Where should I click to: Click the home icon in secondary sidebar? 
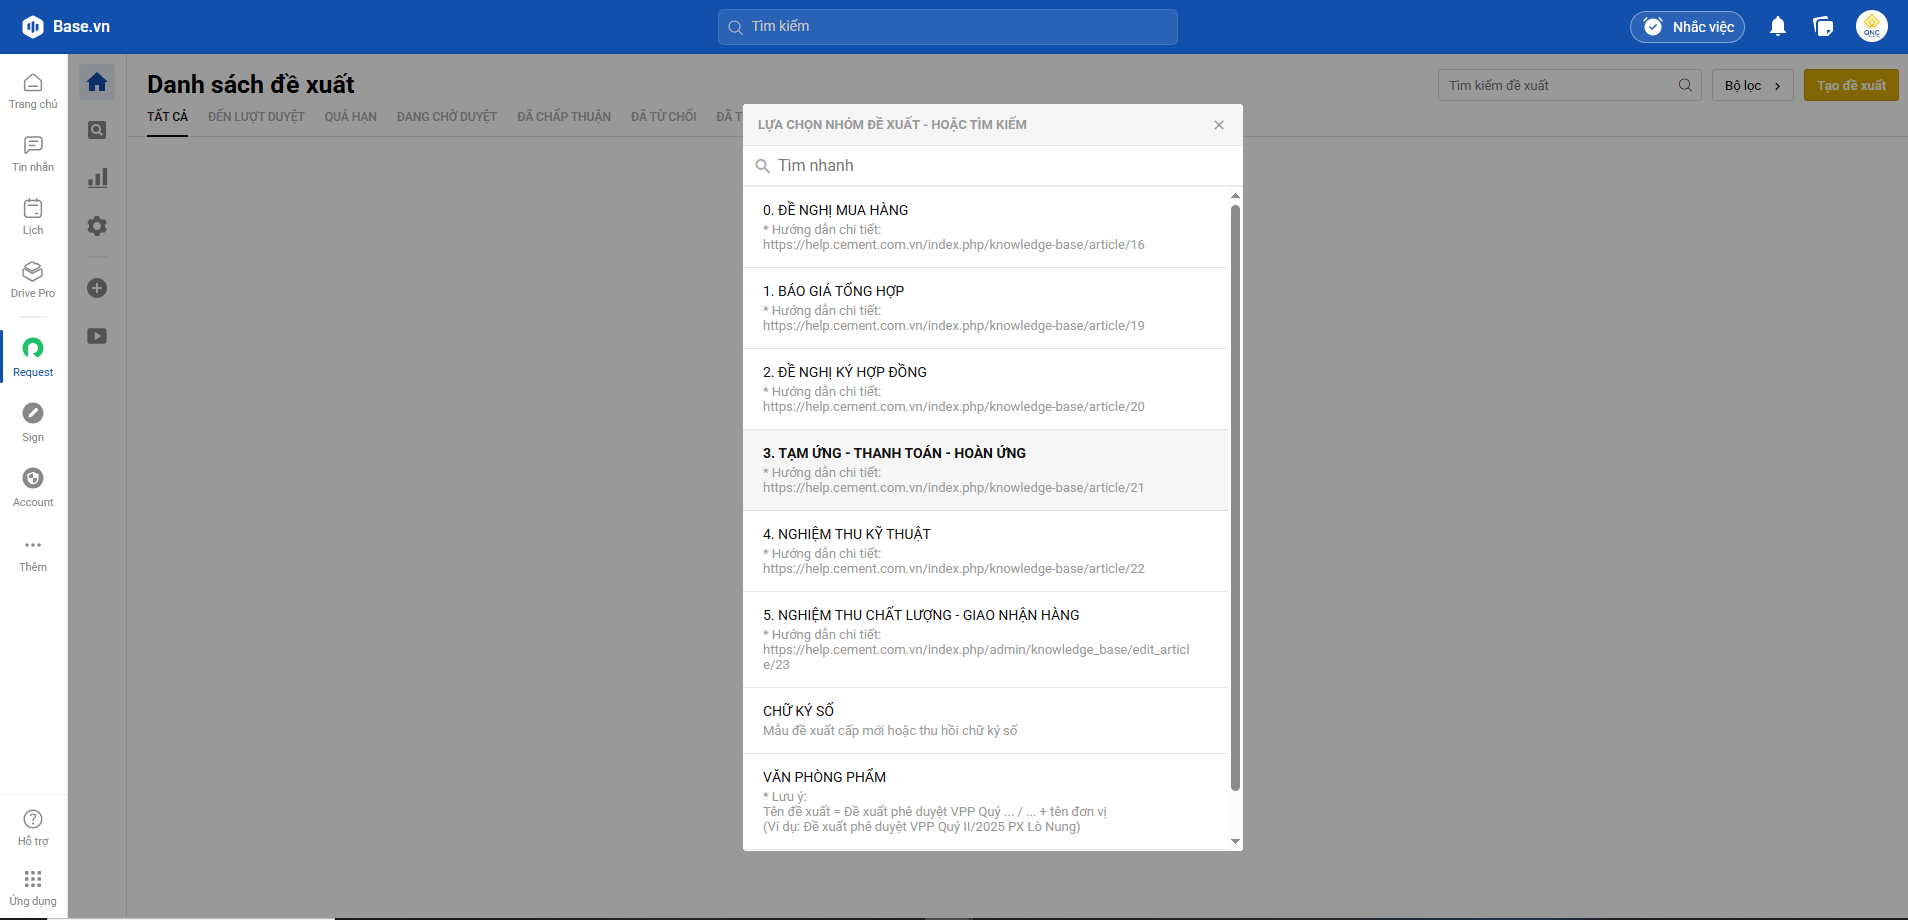pos(97,82)
